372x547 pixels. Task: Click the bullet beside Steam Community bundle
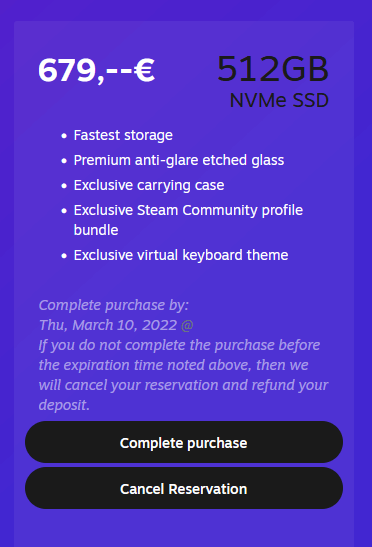click(64, 211)
